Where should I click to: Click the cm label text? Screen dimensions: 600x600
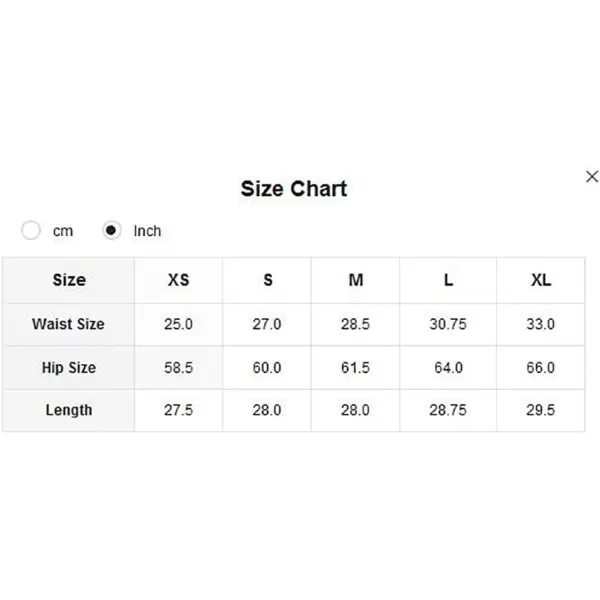63,231
